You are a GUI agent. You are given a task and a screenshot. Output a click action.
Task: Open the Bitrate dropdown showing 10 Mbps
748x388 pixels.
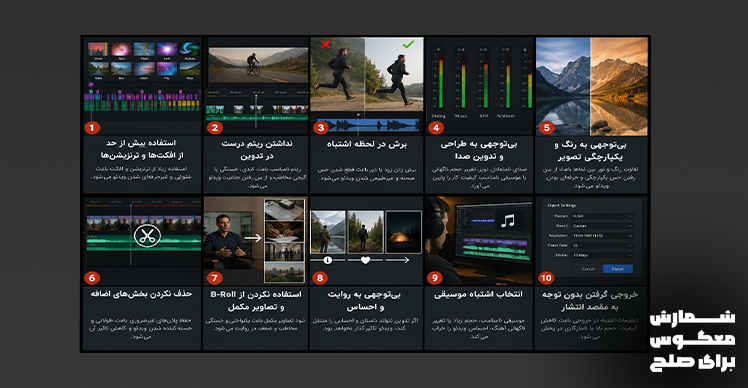tap(602, 255)
